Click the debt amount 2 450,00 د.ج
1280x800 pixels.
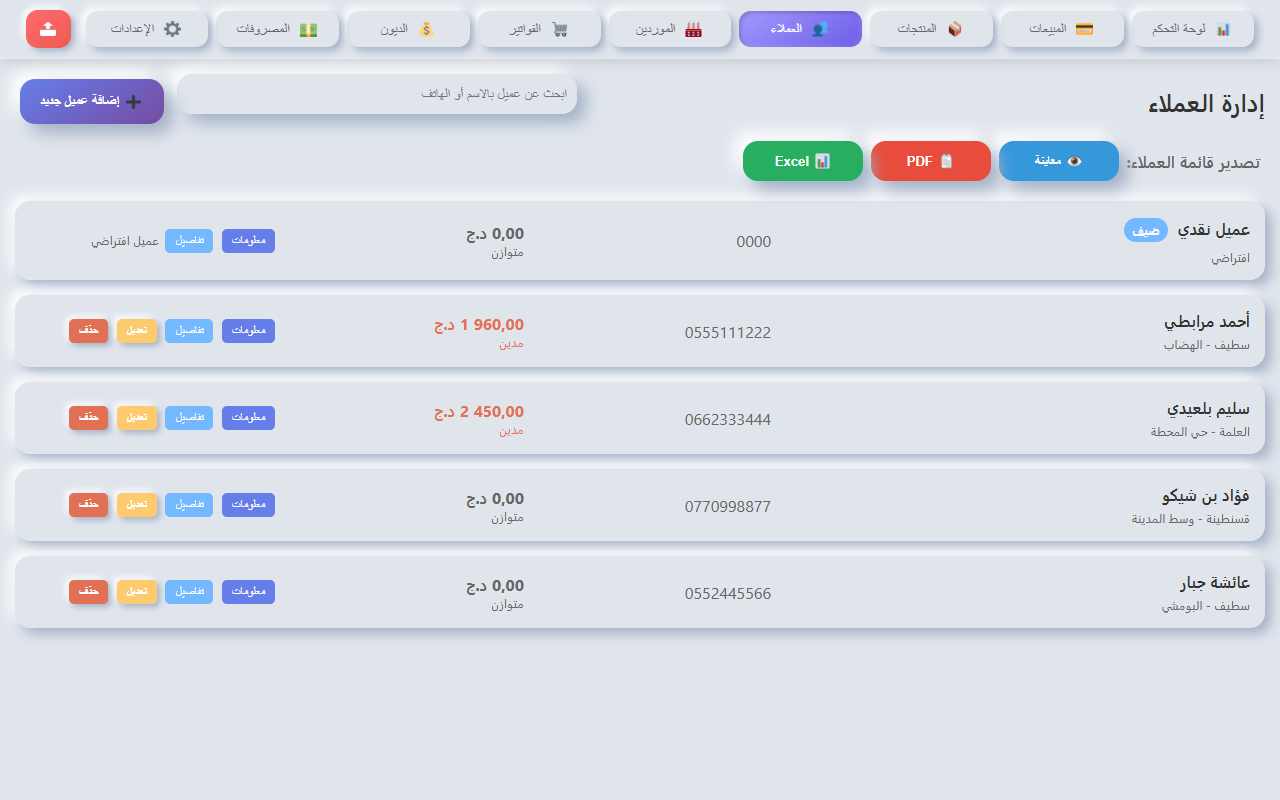(x=479, y=411)
